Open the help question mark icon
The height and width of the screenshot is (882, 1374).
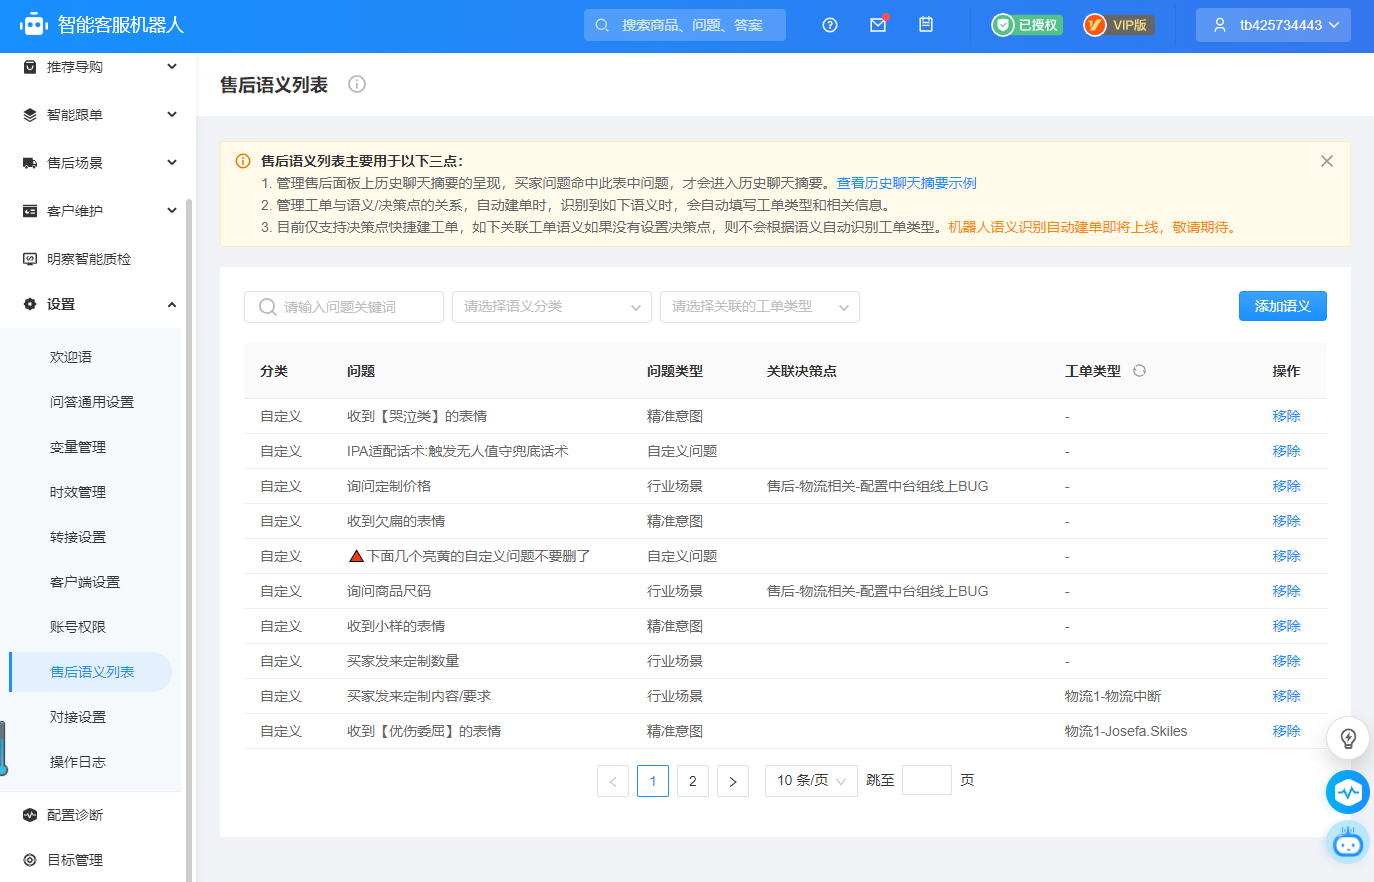(x=830, y=25)
